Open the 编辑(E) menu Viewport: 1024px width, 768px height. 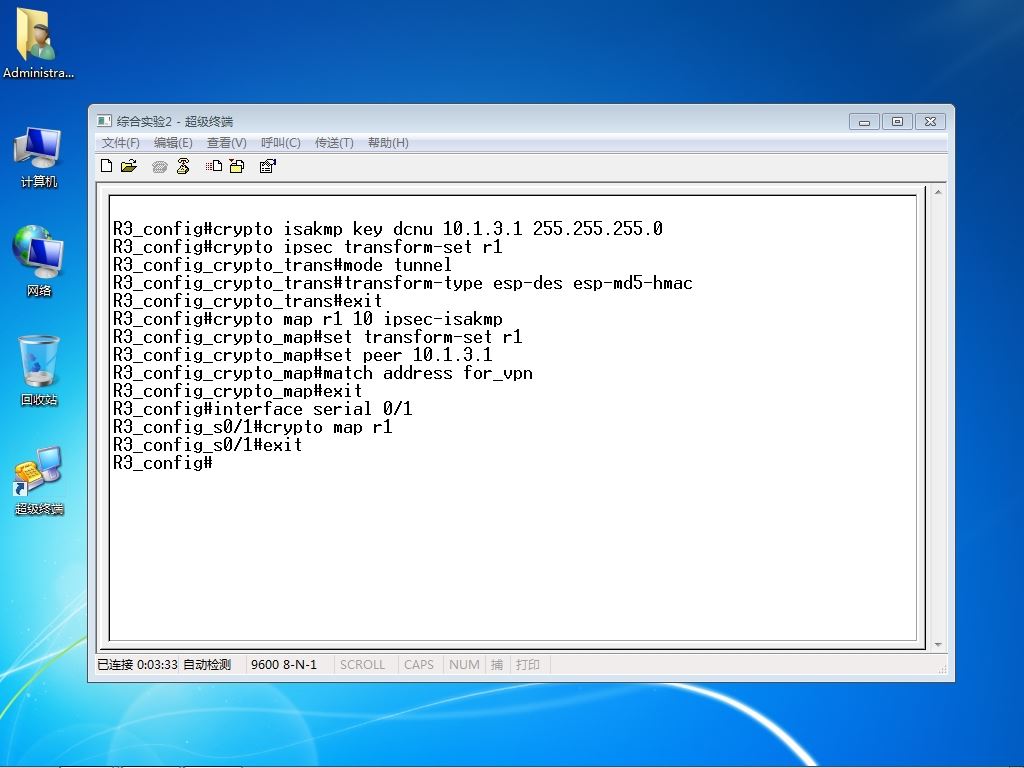(173, 142)
